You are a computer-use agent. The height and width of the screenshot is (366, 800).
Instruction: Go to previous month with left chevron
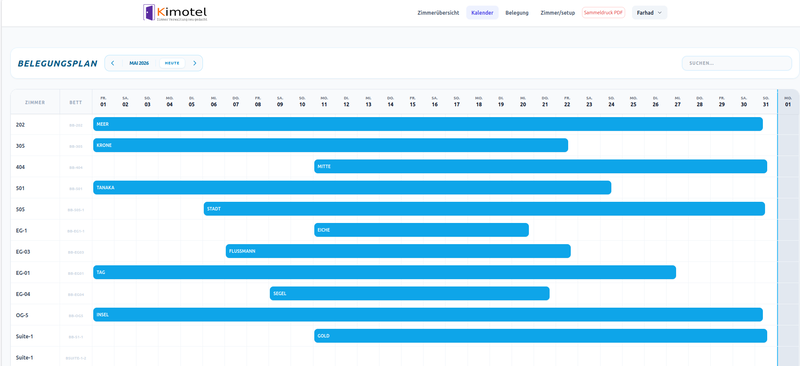pyautogui.click(x=112, y=63)
